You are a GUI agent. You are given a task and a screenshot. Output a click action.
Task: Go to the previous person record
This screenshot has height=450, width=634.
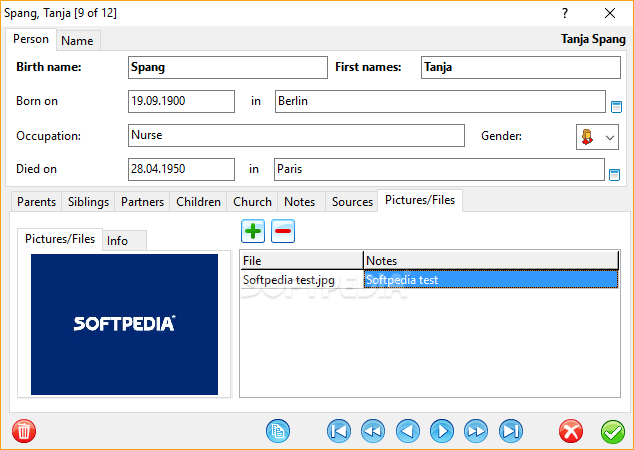[408, 431]
